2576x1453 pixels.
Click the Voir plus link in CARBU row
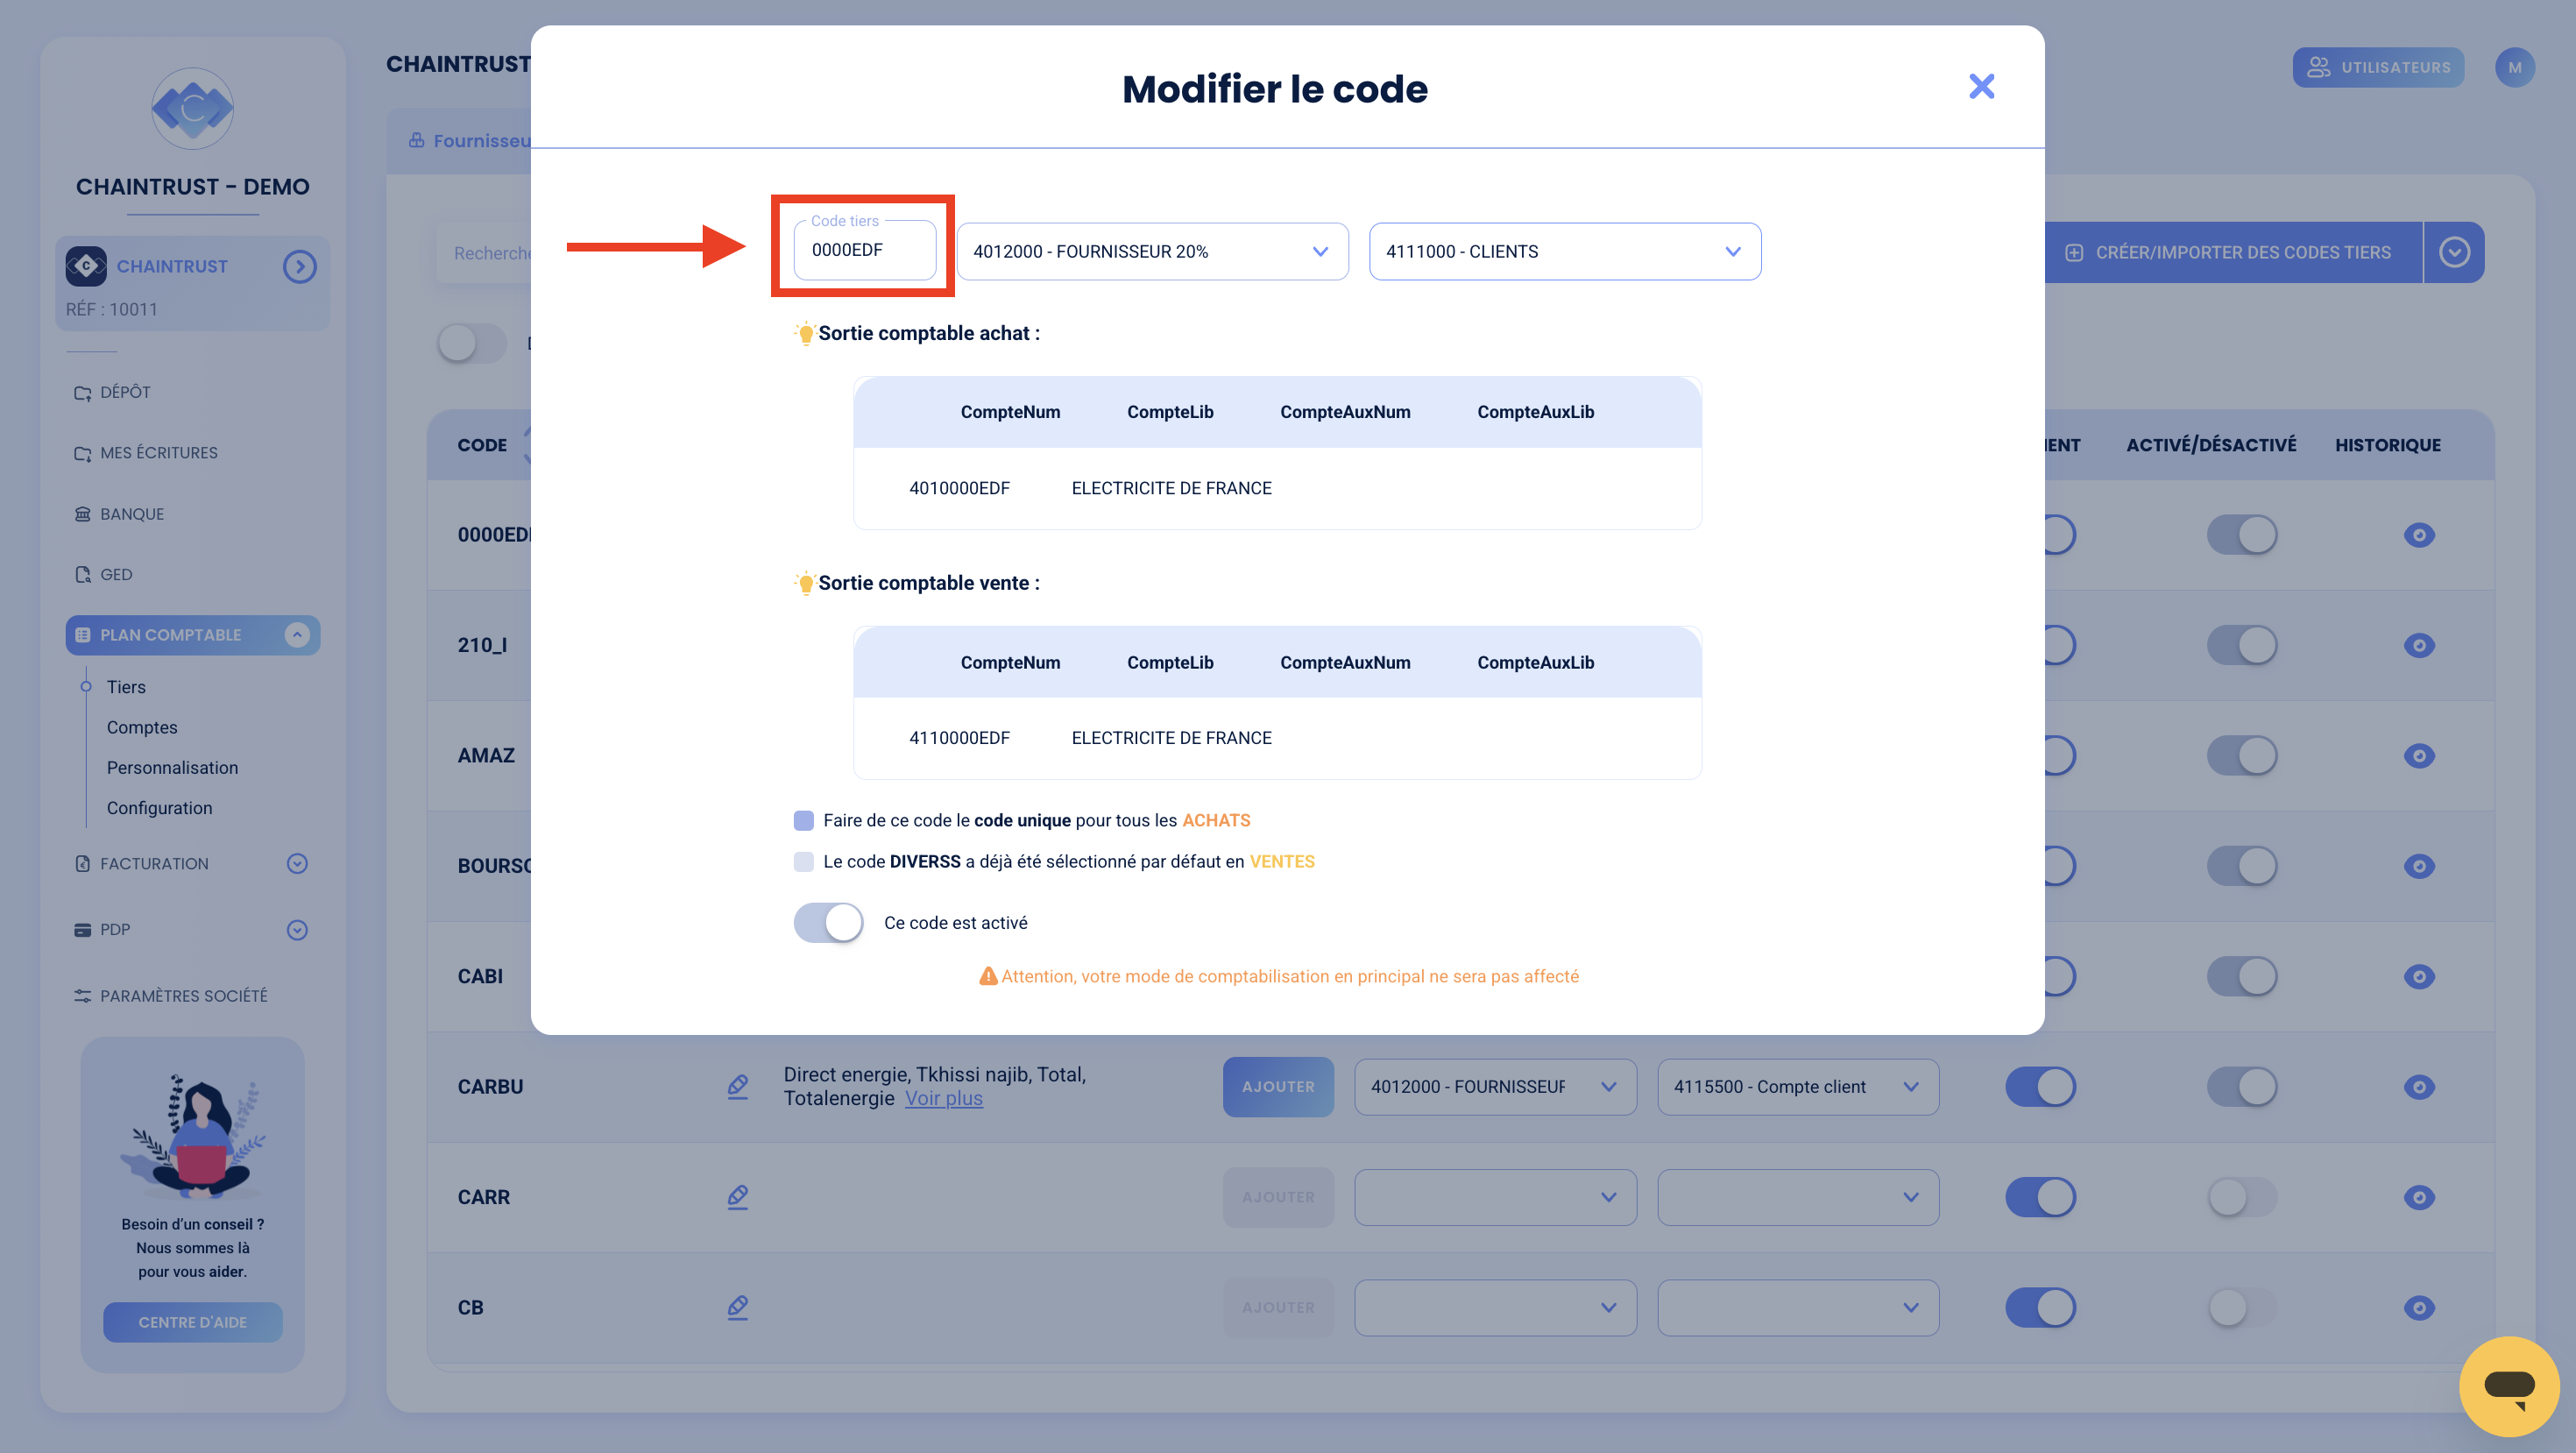pos(943,1098)
